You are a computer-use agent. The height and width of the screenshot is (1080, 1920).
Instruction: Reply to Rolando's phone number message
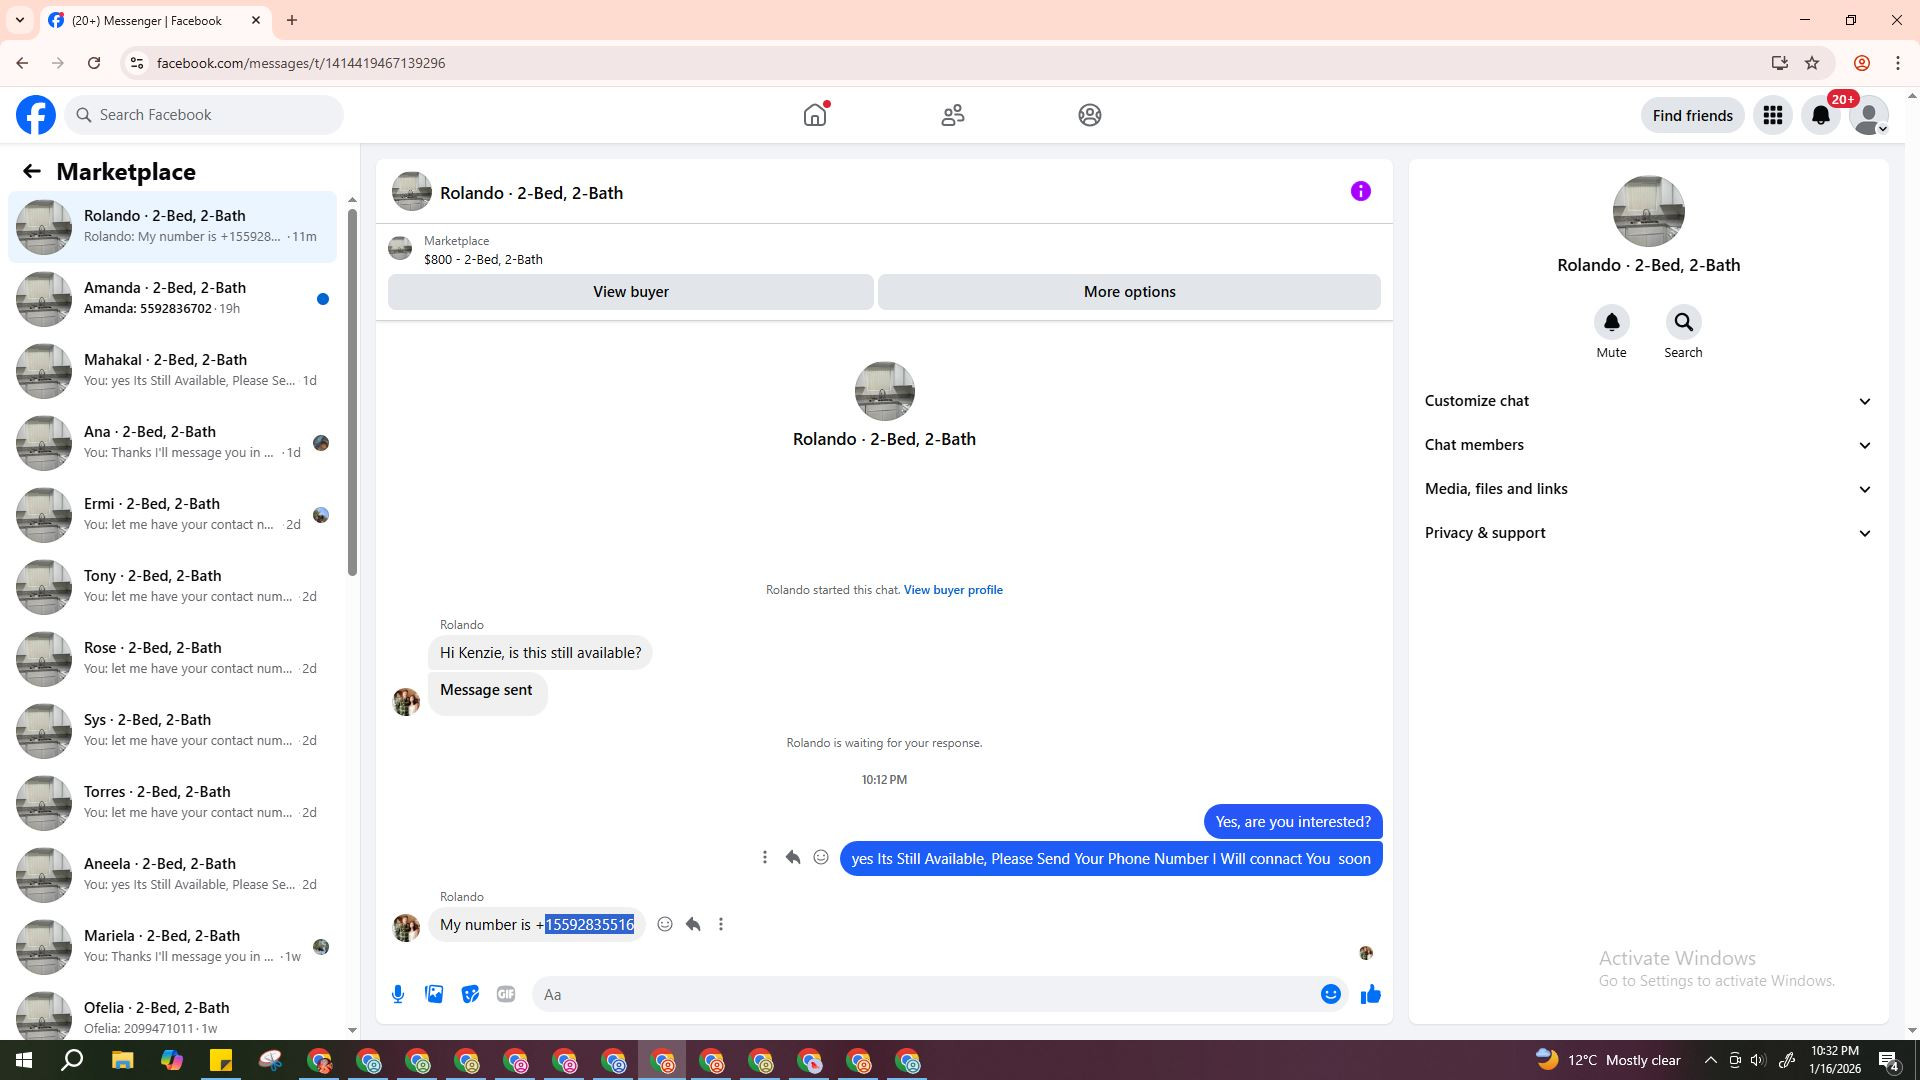coord(693,925)
